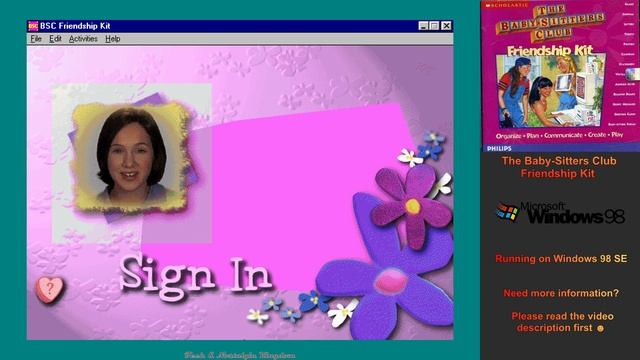Click the Windows 98 logo
Viewport: 640px width, 360px height.
560,213
